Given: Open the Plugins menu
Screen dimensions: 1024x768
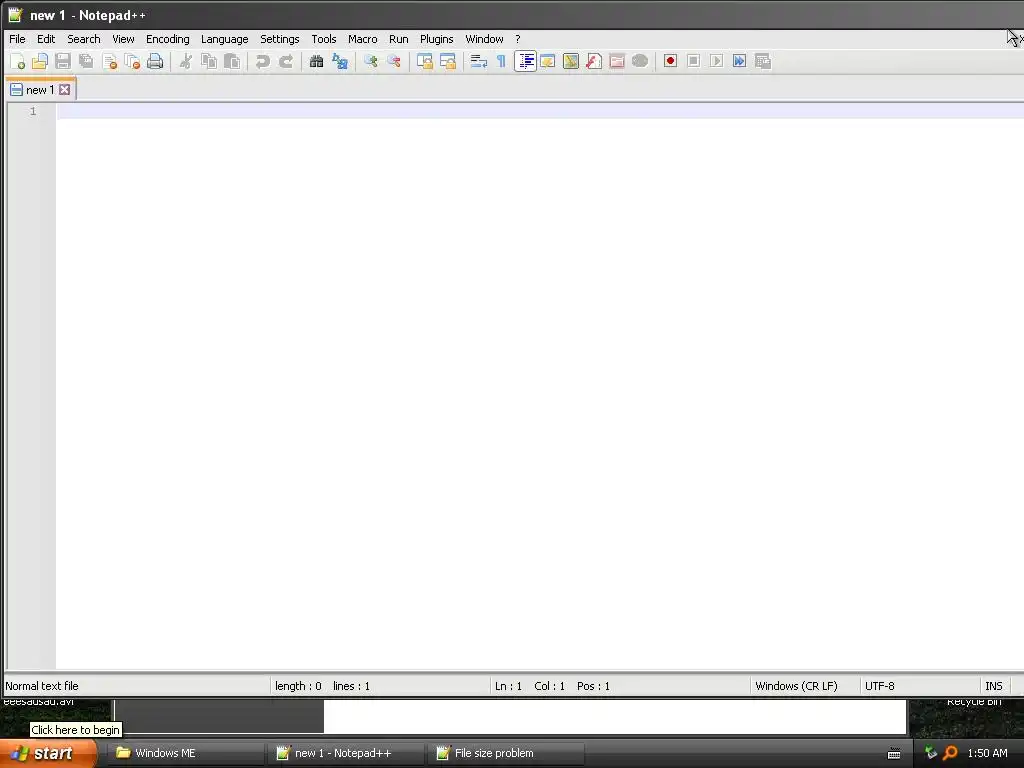Looking at the screenshot, I should tap(436, 39).
